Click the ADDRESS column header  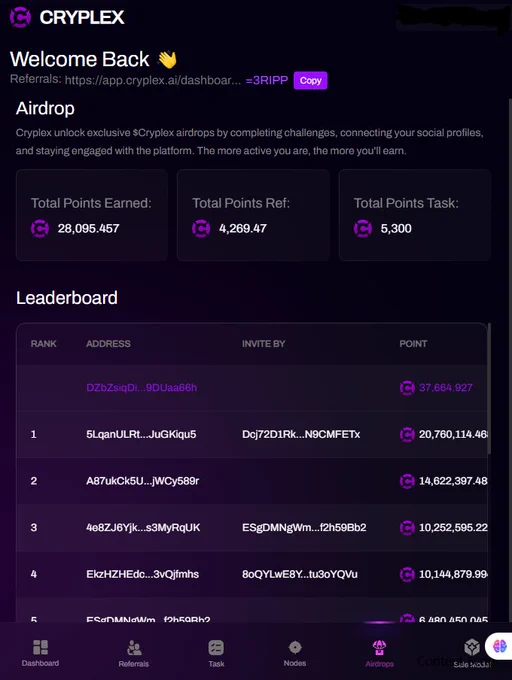(108, 344)
